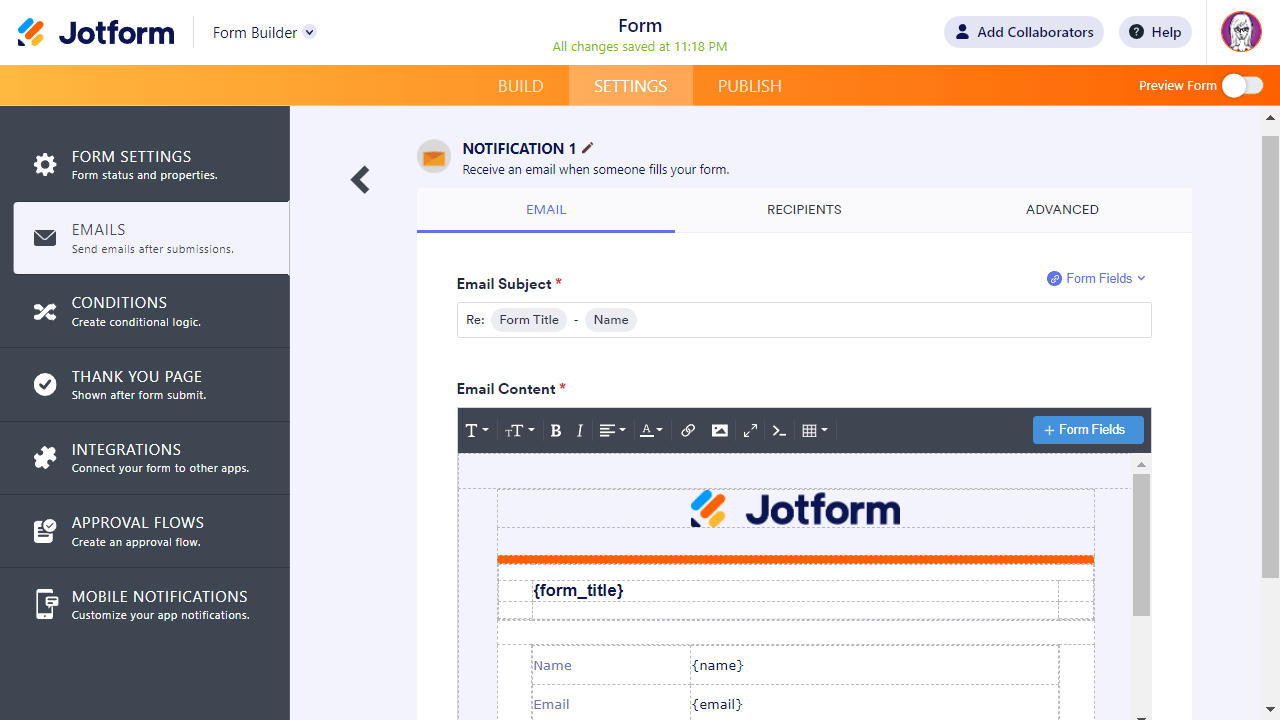Open the source code view icon

coord(780,431)
